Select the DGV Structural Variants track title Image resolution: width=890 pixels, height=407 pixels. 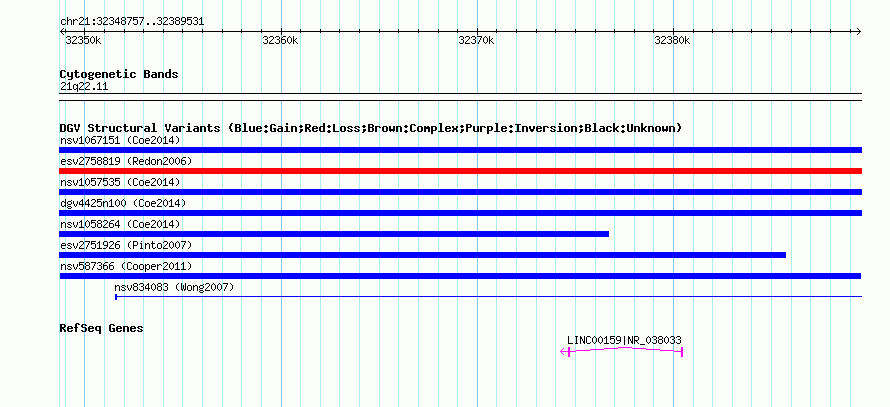371,128
